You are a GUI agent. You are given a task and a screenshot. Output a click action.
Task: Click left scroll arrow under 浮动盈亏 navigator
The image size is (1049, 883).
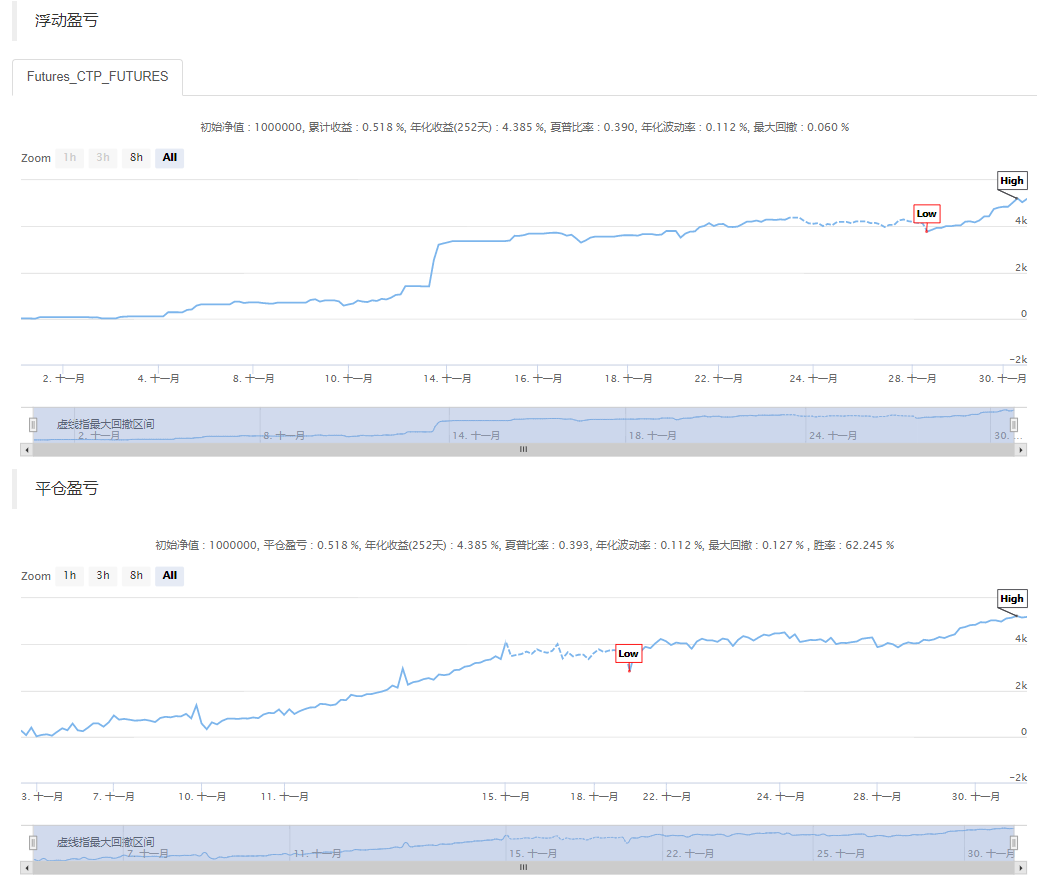pyautogui.click(x=26, y=450)
